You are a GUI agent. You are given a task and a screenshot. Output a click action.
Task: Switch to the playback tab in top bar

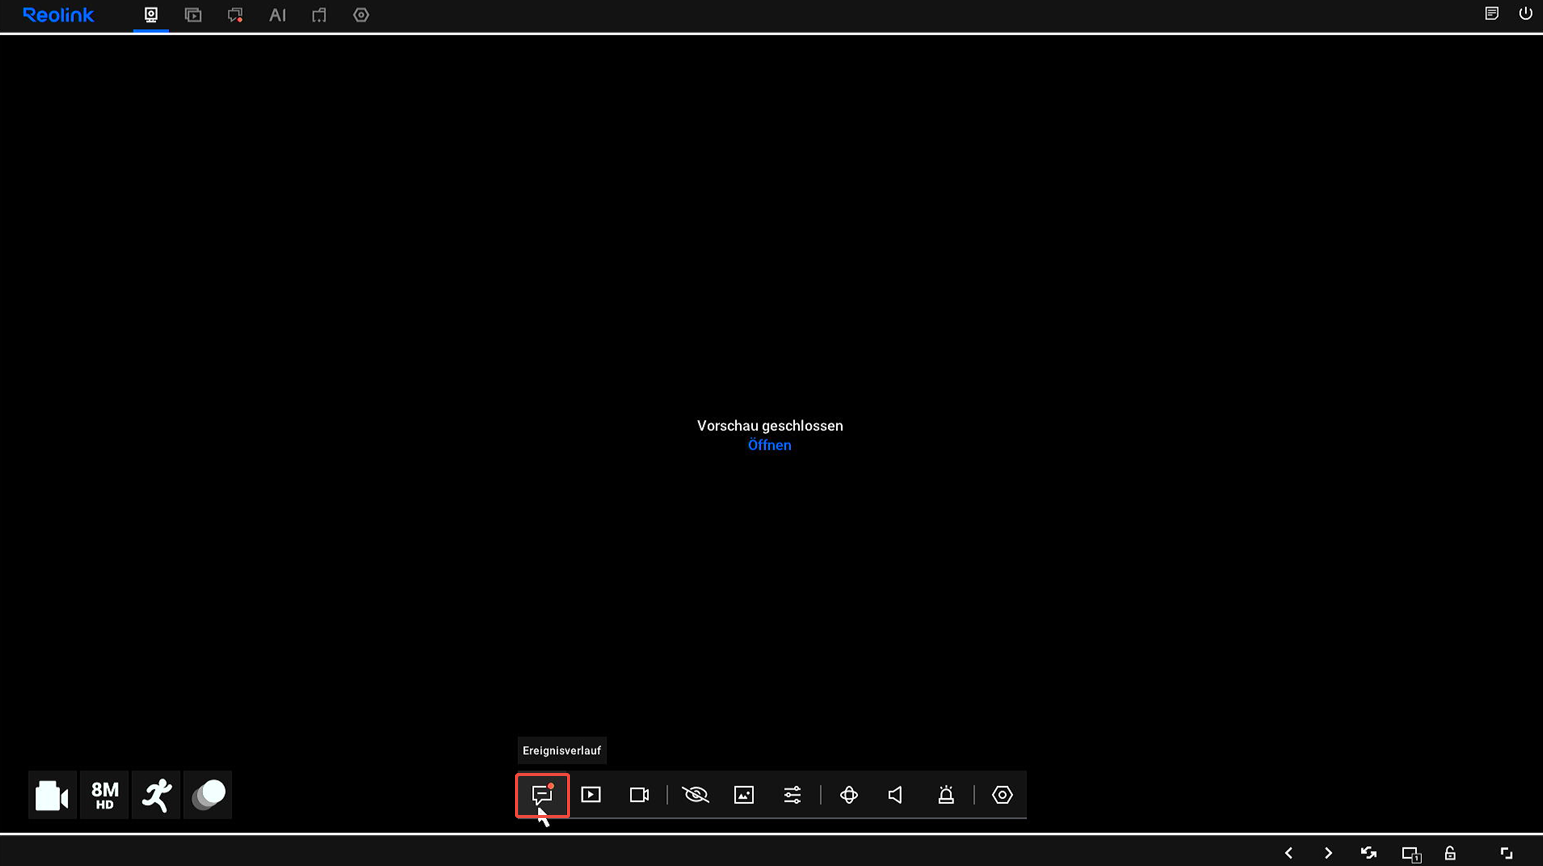coord(193,15)
